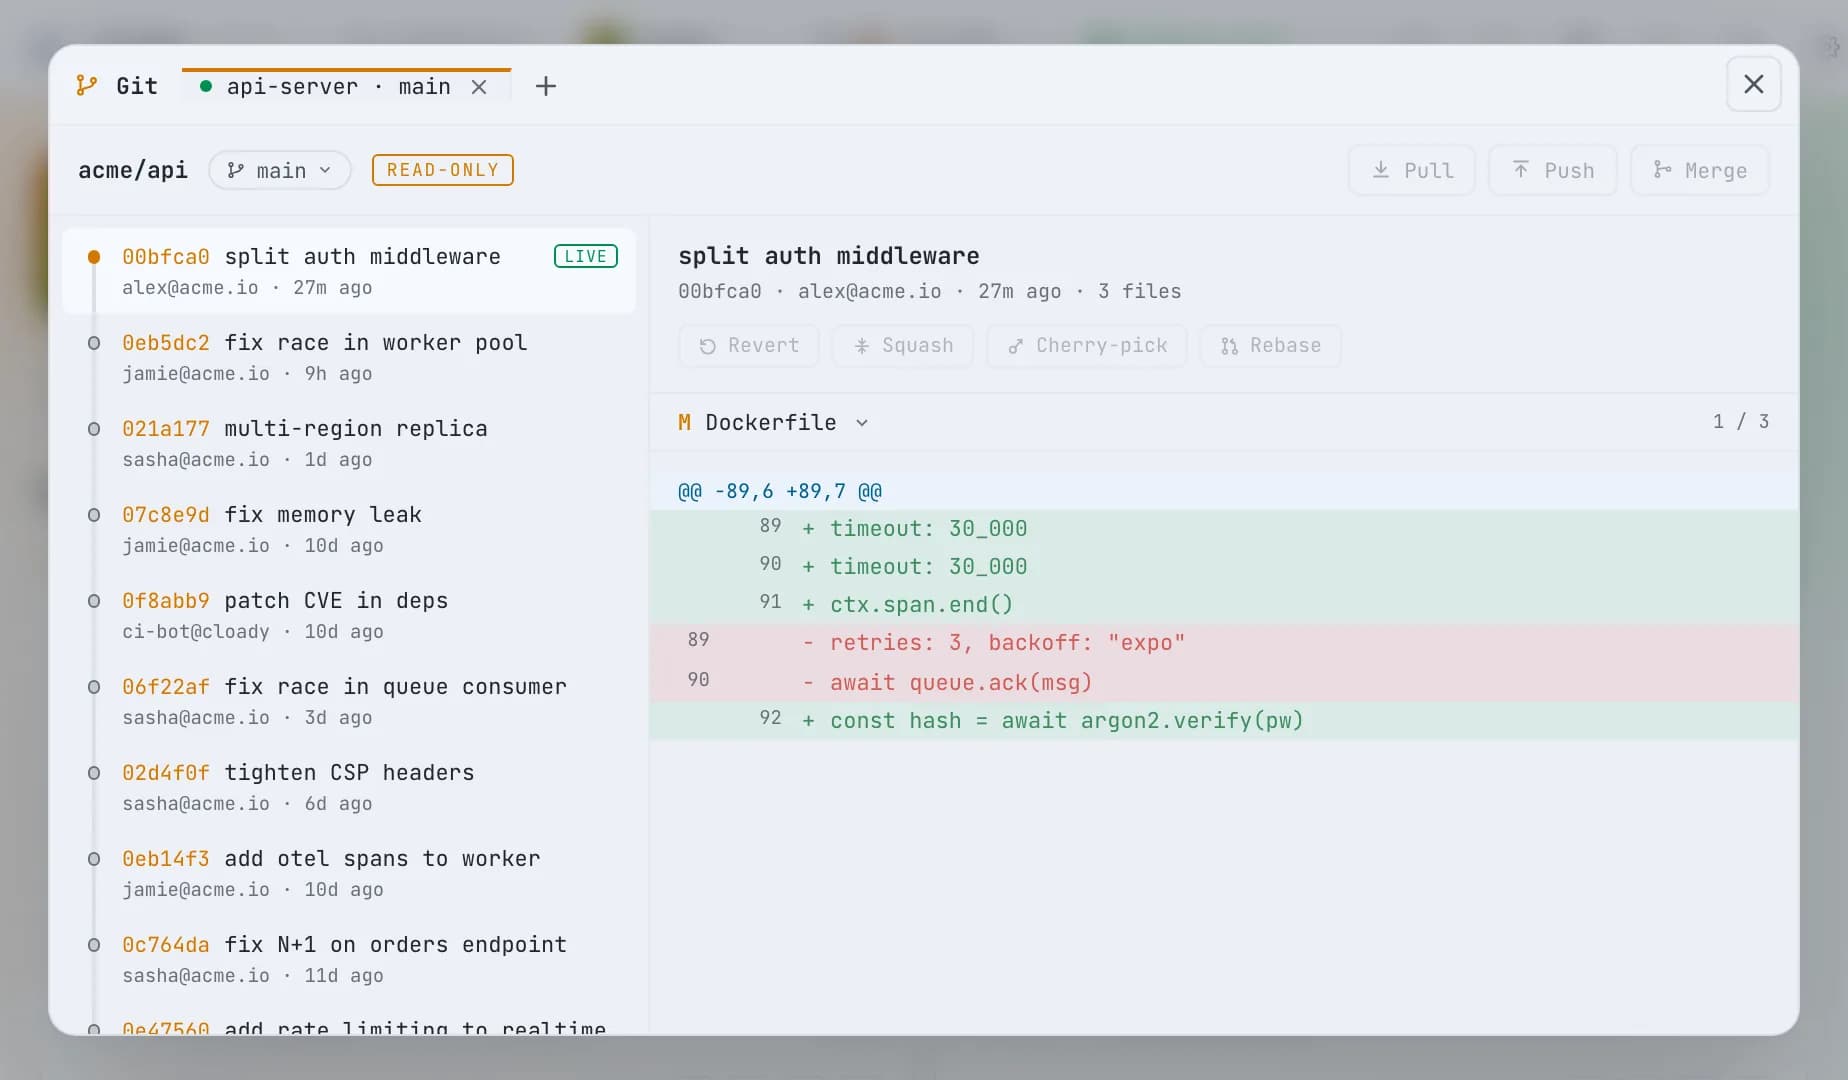Click the commit graph node for 0eb5dc2
1848x1080 pixels.
pyautogui.click(x=94, y=343)
